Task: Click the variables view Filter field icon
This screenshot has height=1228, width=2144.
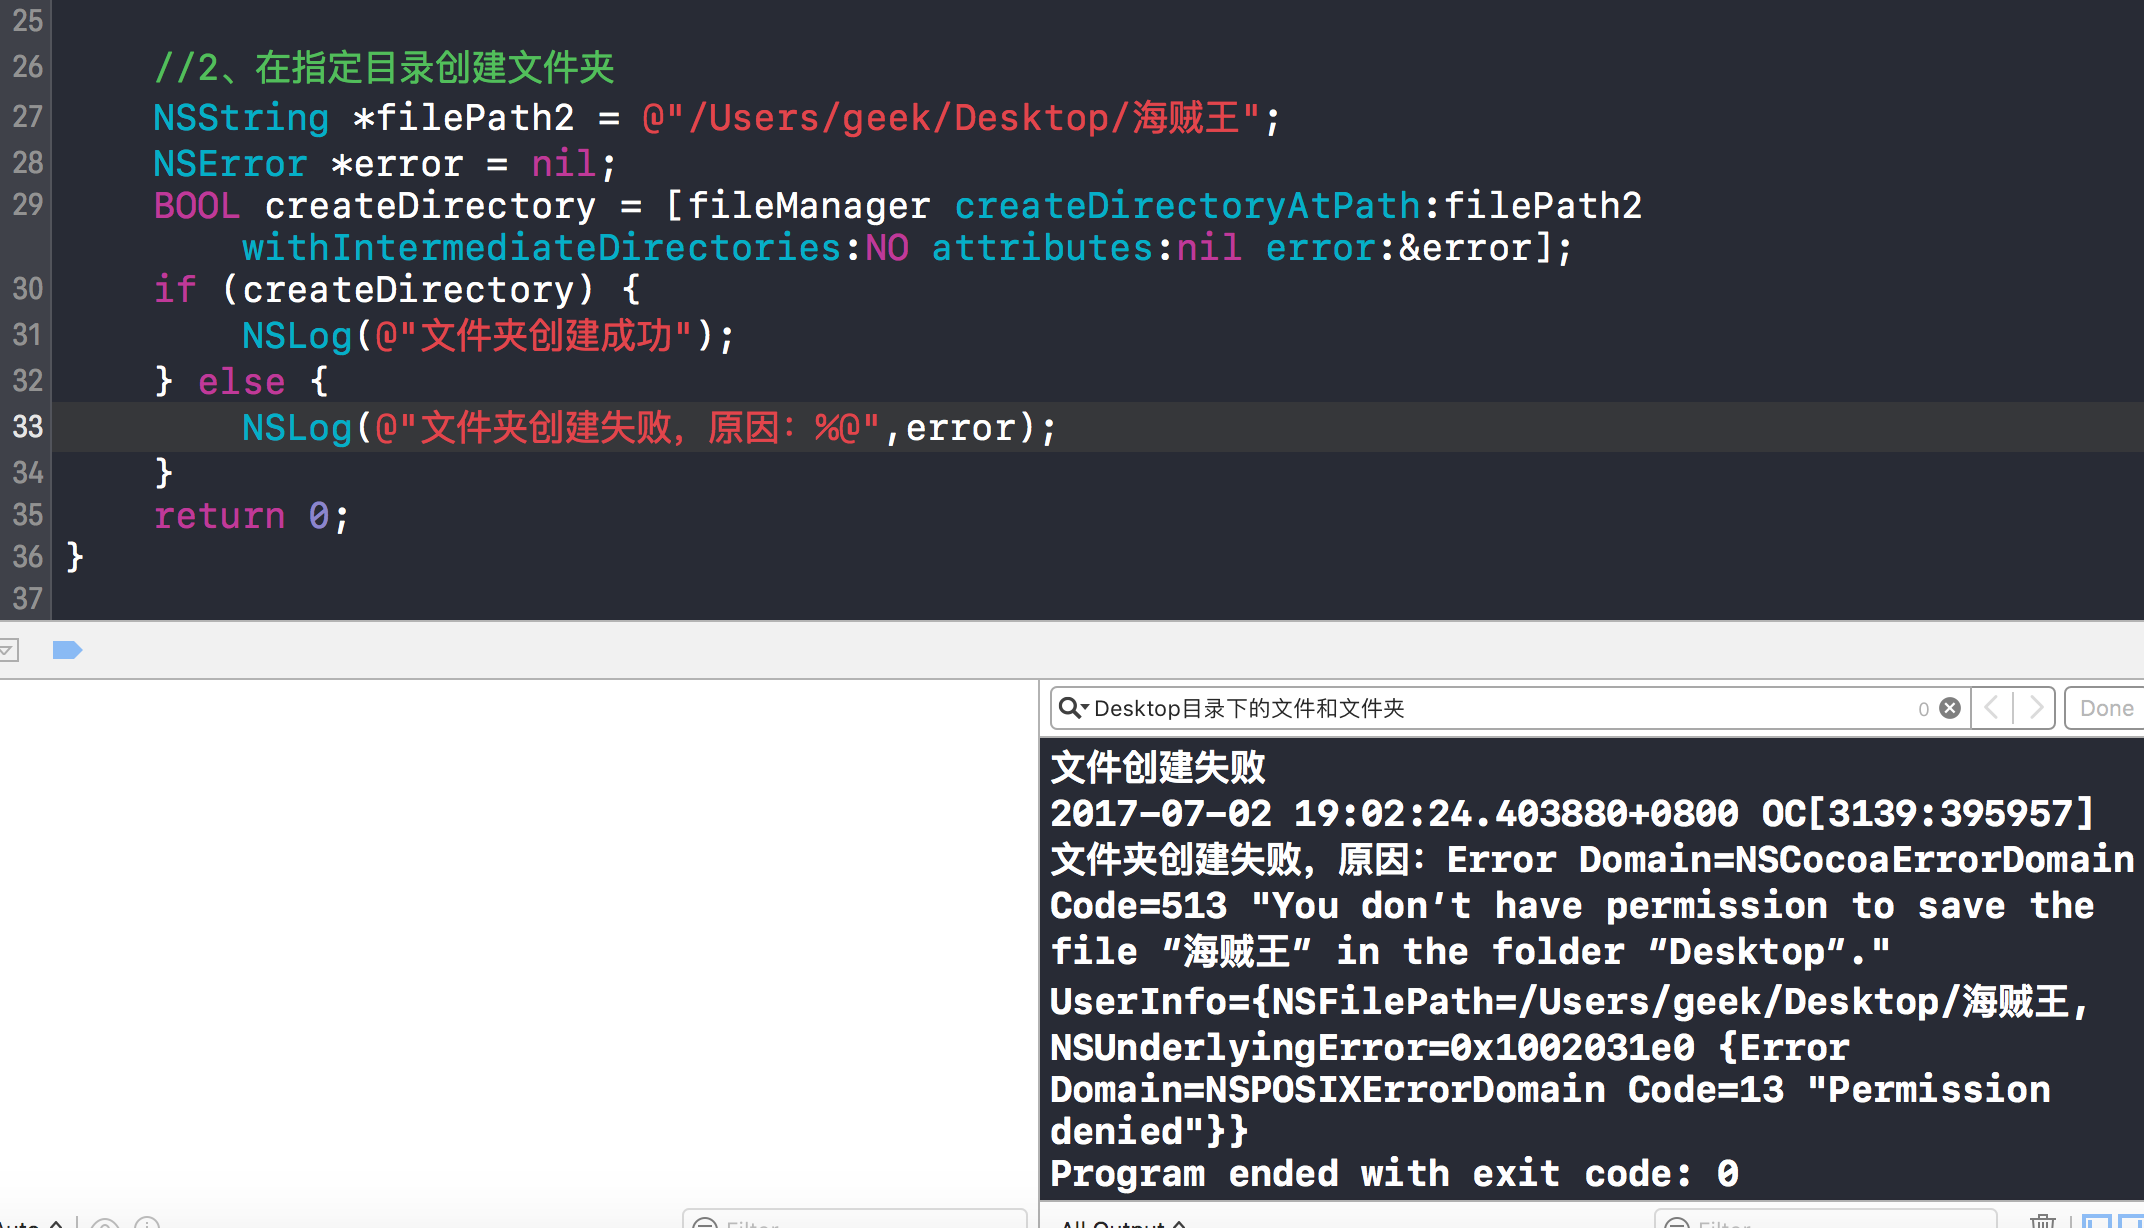Action: 706,1223
